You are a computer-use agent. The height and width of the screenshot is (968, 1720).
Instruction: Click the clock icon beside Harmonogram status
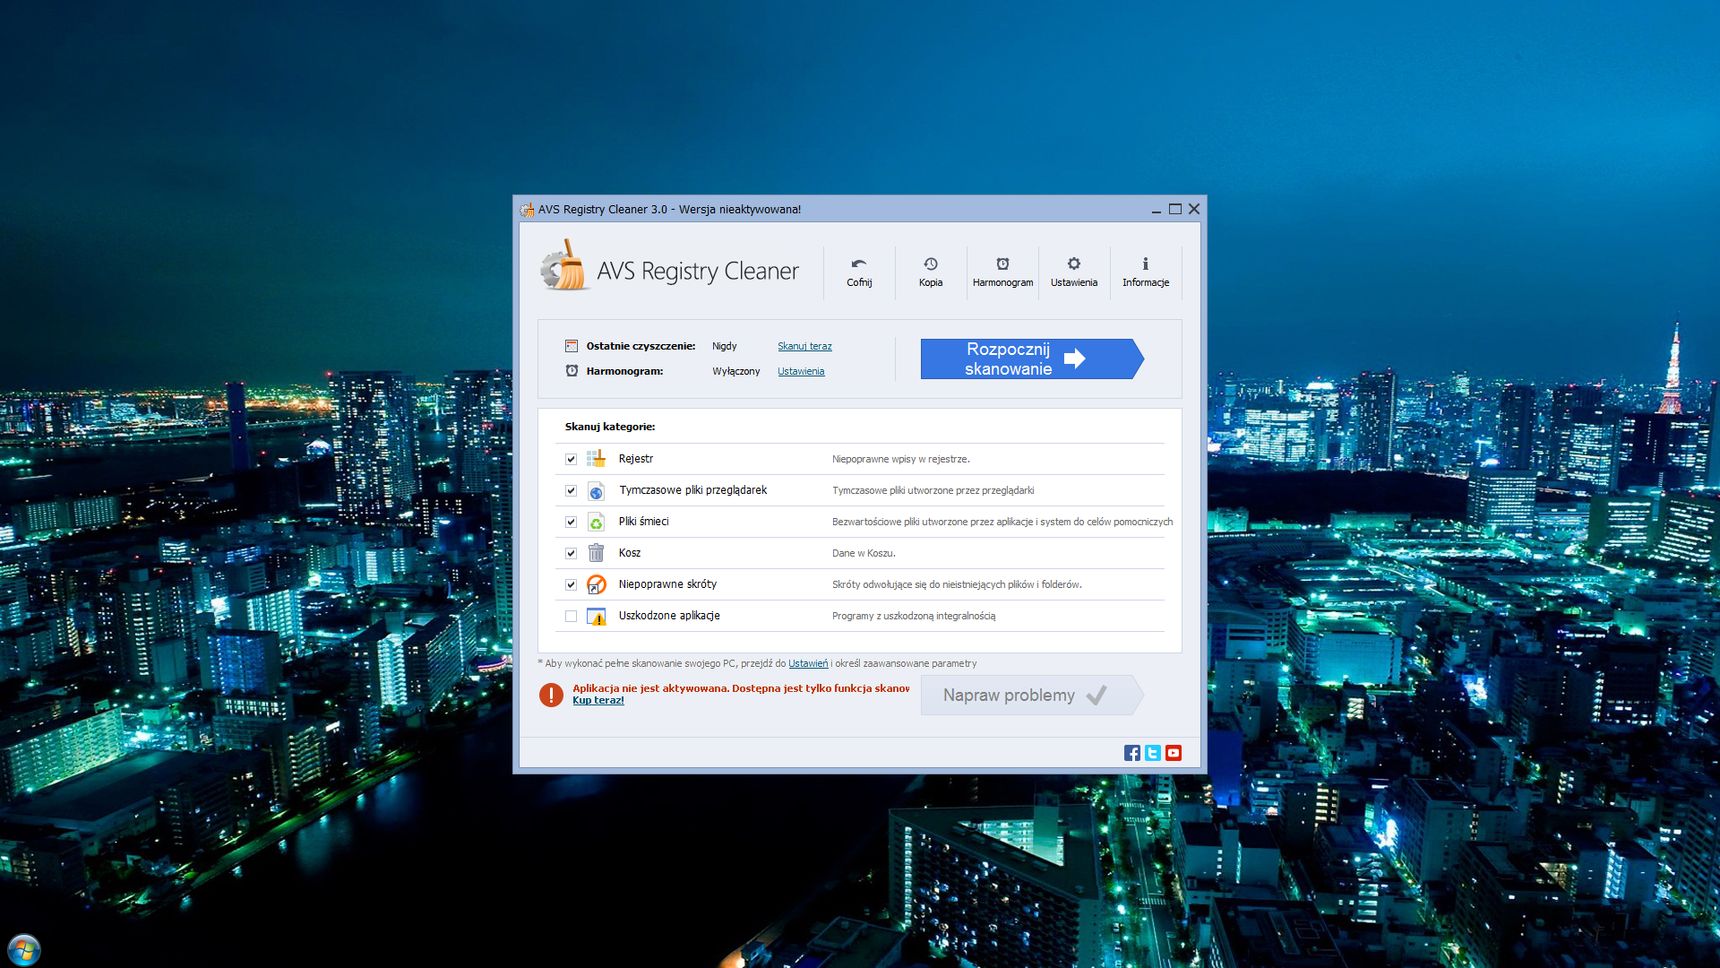coord(572,371)
